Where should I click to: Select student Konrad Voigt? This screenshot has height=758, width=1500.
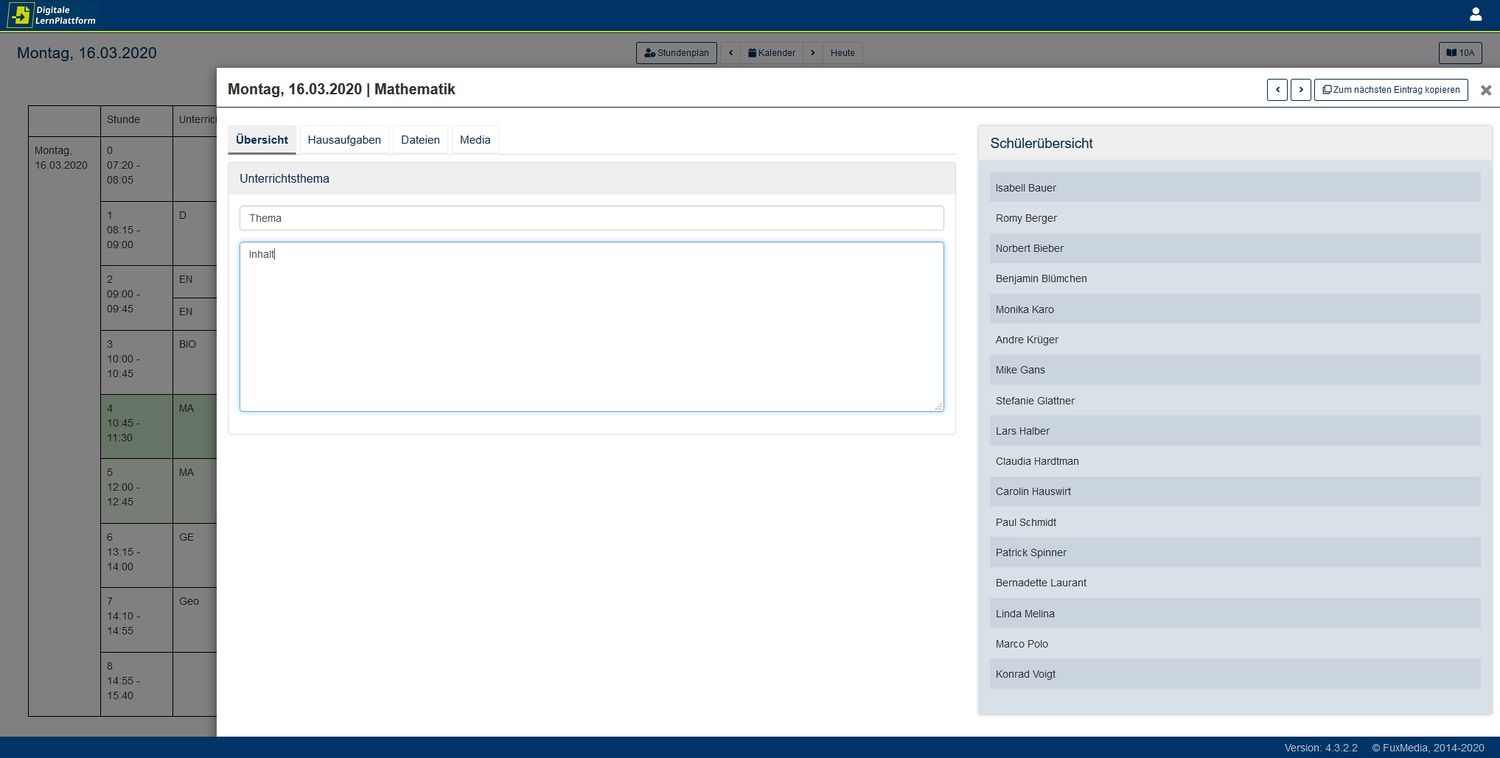[x=1235, y=674]
